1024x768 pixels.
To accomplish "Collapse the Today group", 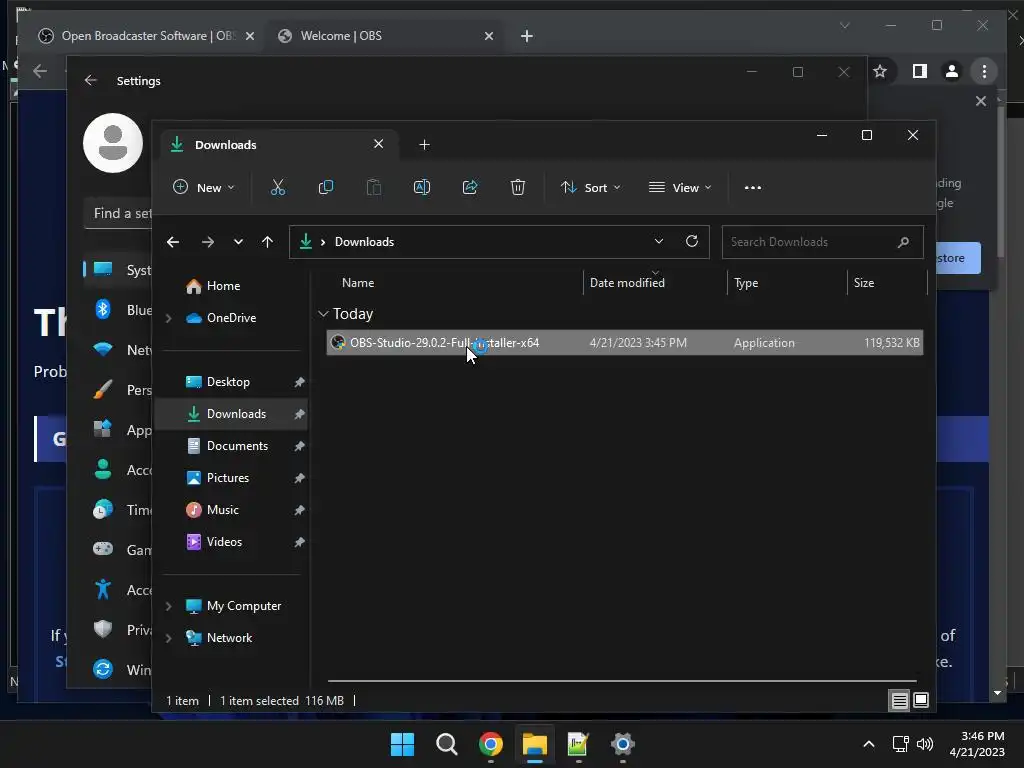I will pos(323,314).
